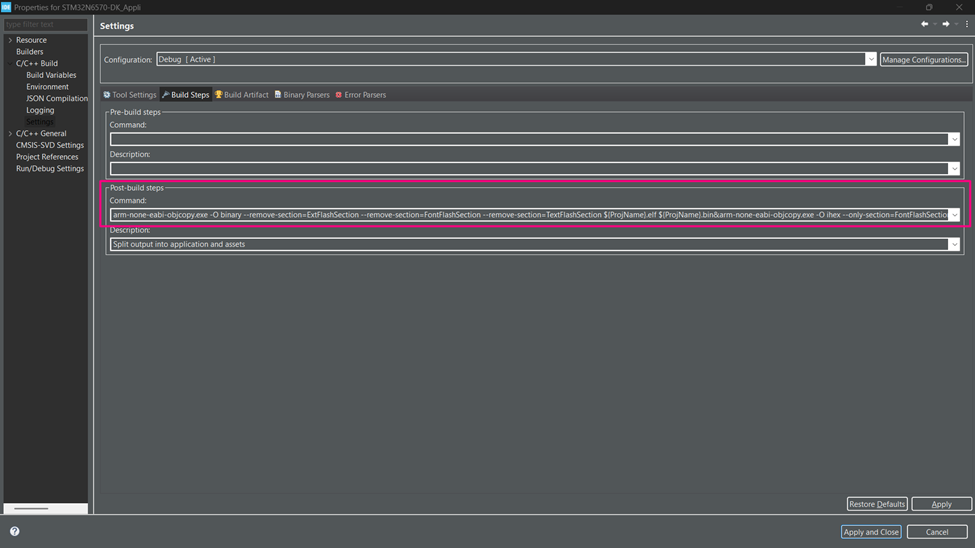Expand the Resource tree node
Screen dimensions: 975x548
(x=10, y=40)
